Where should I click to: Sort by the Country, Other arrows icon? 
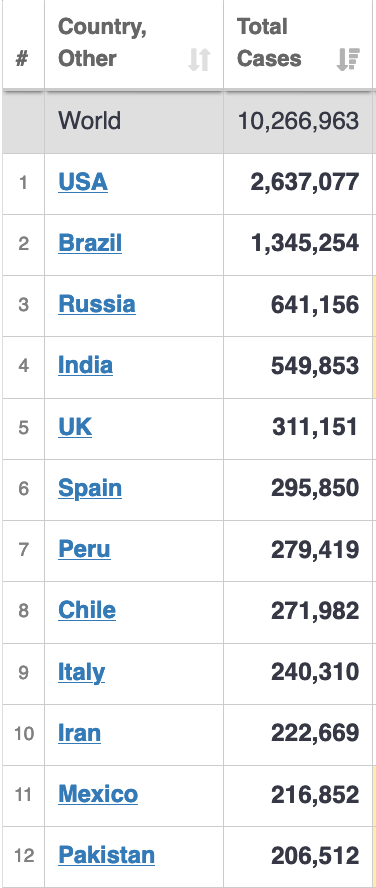[x=199, y=59]
